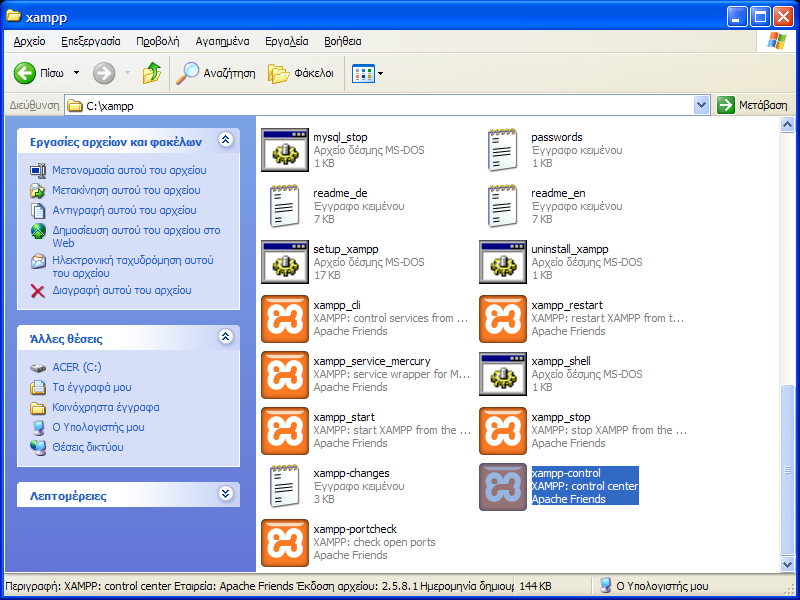
Task: Go up one folder level
Action: pyautogui.click(x=152, y=73)
